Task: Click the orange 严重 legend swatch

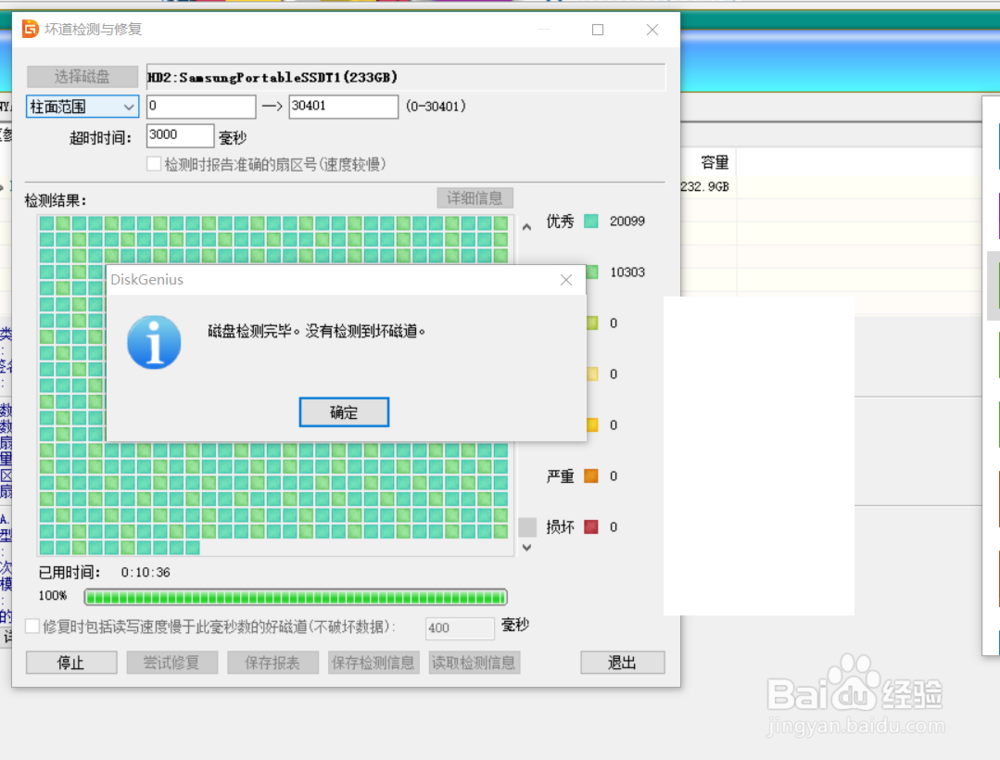Action: click(x=589, y=476)
